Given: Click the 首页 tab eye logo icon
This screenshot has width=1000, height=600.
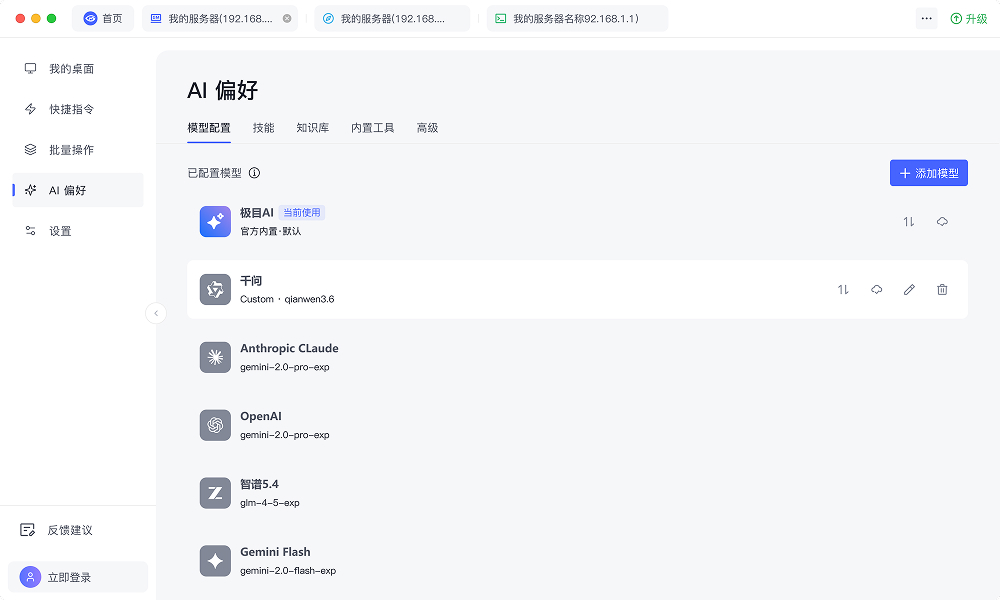Looking at the screenshot, I should click(91, 18).
